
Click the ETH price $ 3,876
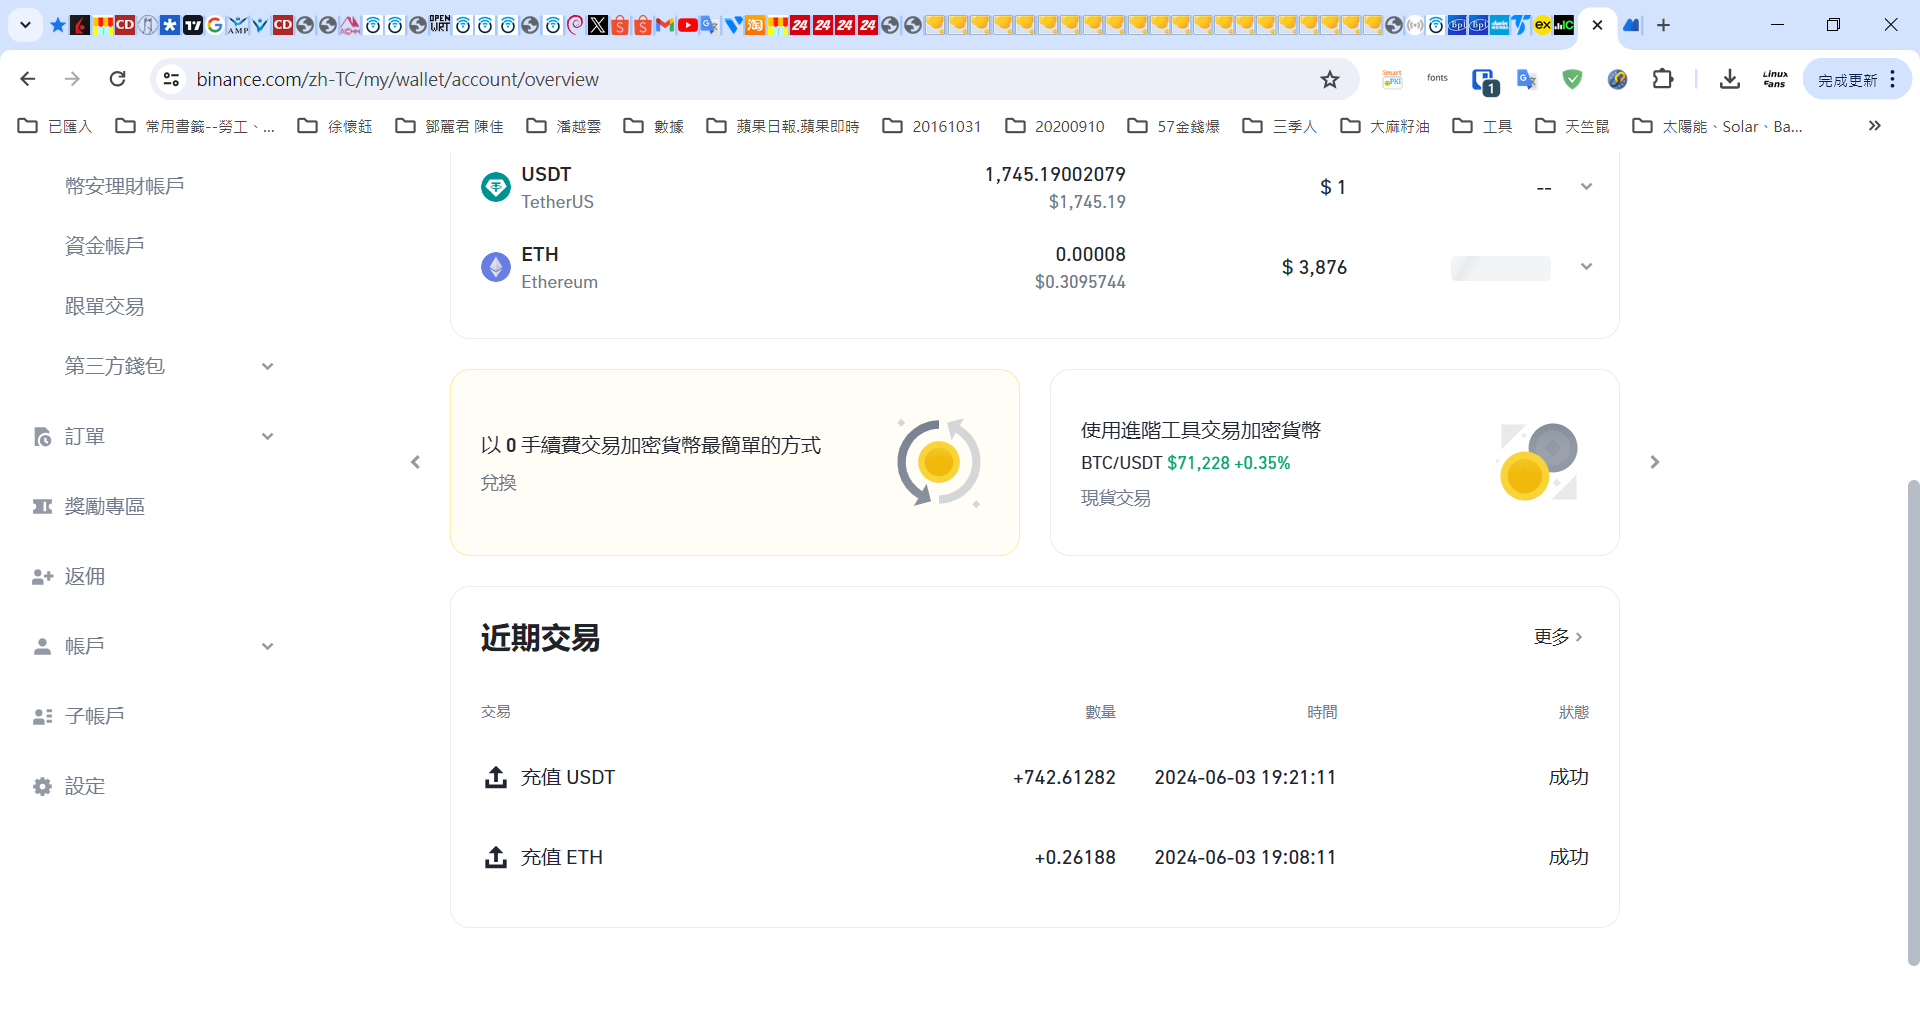(1314, 267)
